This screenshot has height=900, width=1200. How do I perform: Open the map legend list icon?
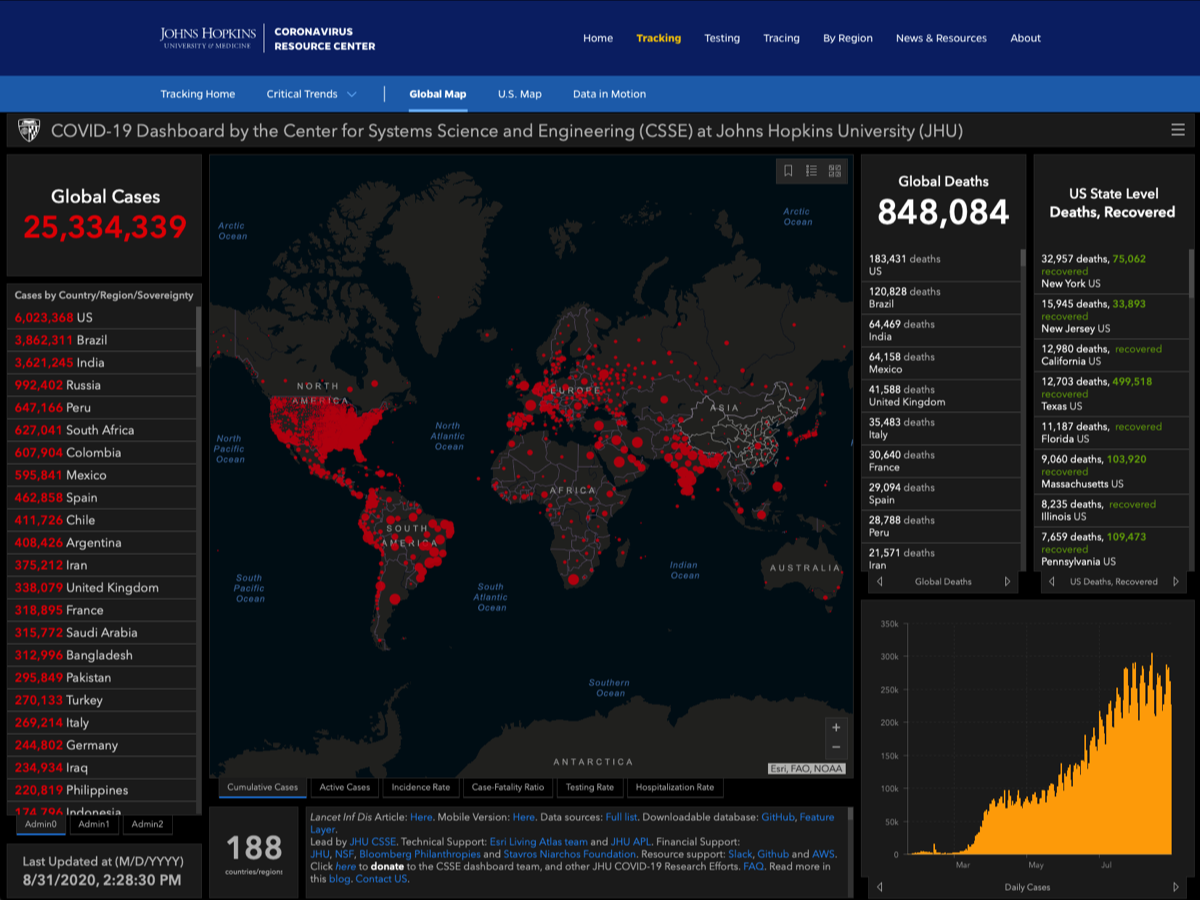coord(812,171)
